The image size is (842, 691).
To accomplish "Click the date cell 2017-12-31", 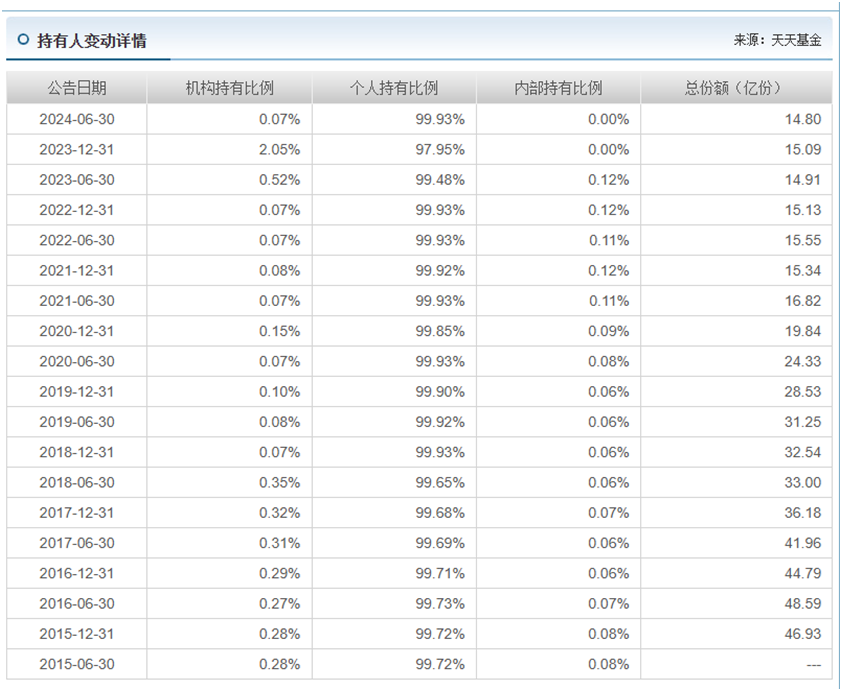I will (x=77, y=513).
